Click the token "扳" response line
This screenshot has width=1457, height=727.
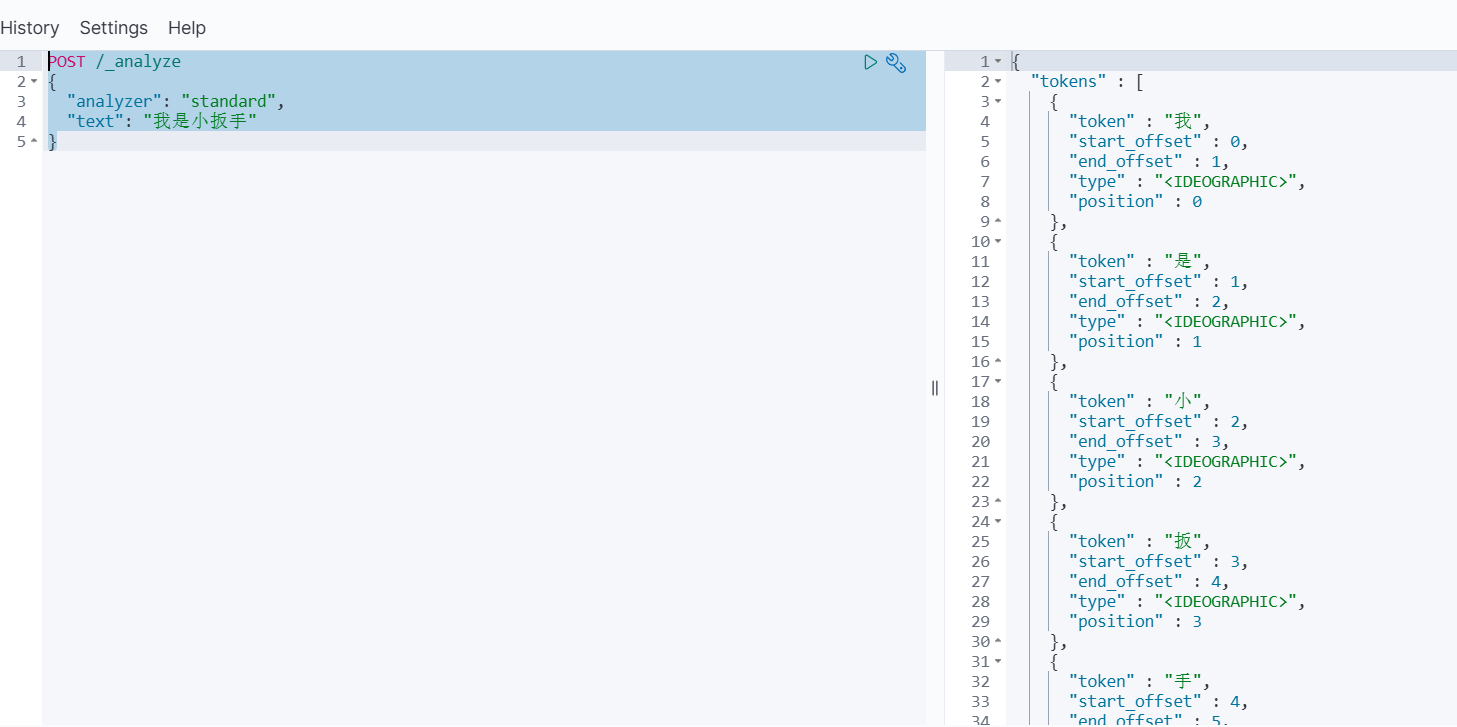[x=1139, y=542]
